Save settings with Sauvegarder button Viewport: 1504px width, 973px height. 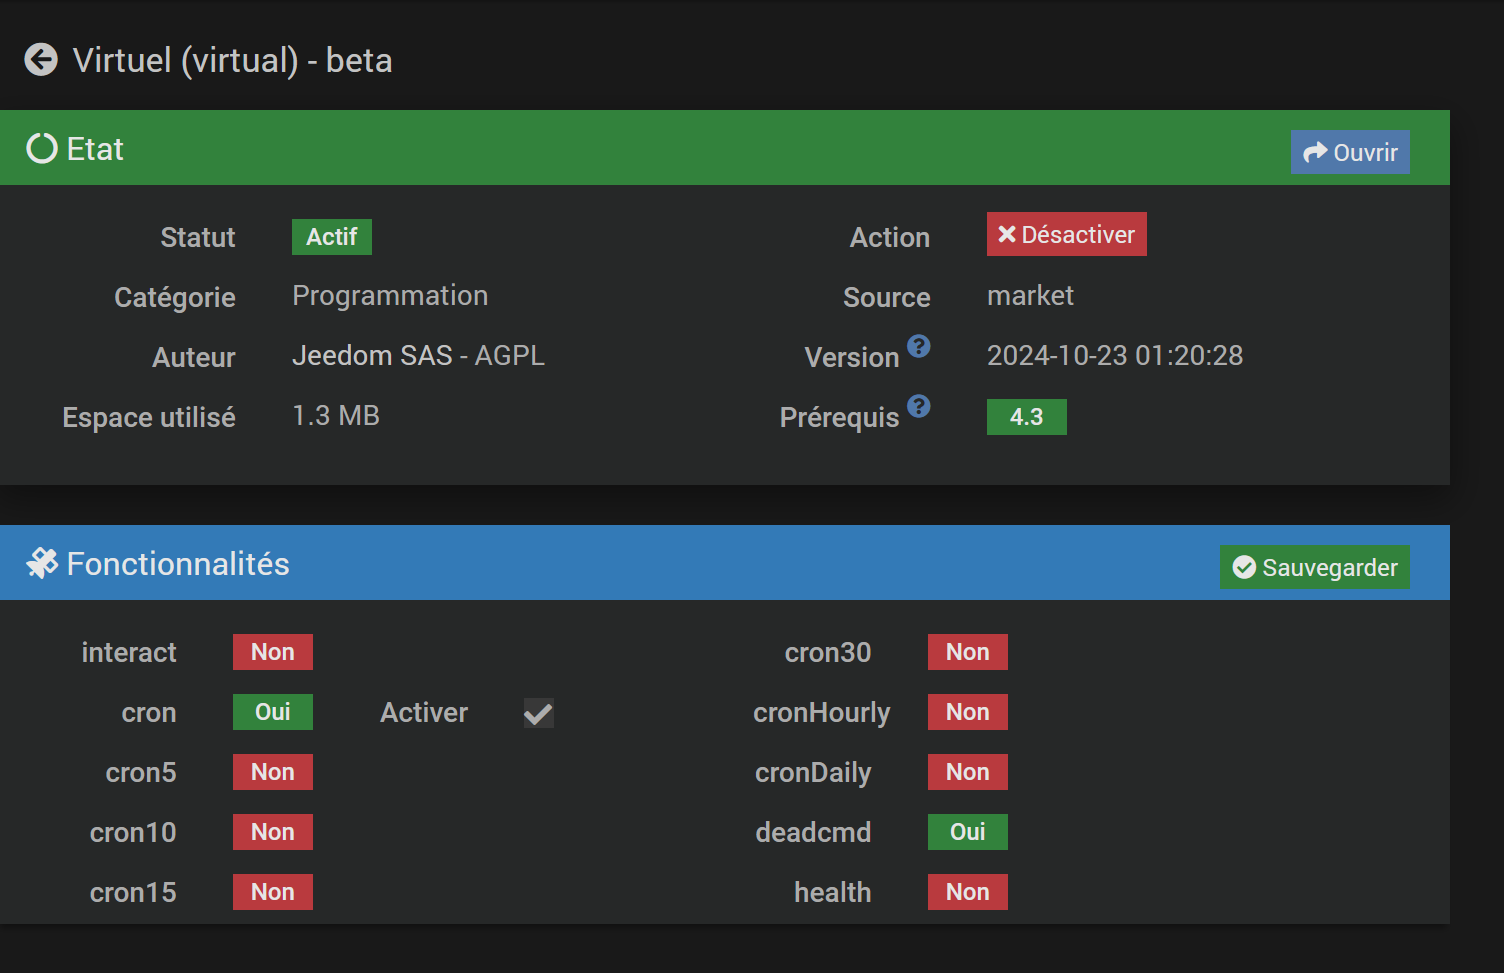click(1314, 567)
